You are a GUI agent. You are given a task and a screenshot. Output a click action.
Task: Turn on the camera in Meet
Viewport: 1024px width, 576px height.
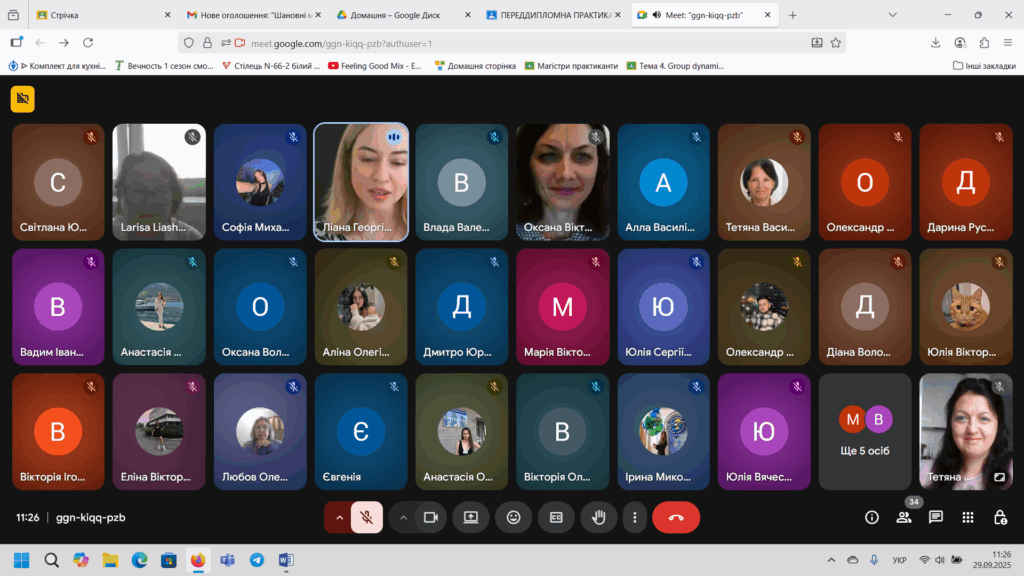pyautogui.click(x=431, y=517)
